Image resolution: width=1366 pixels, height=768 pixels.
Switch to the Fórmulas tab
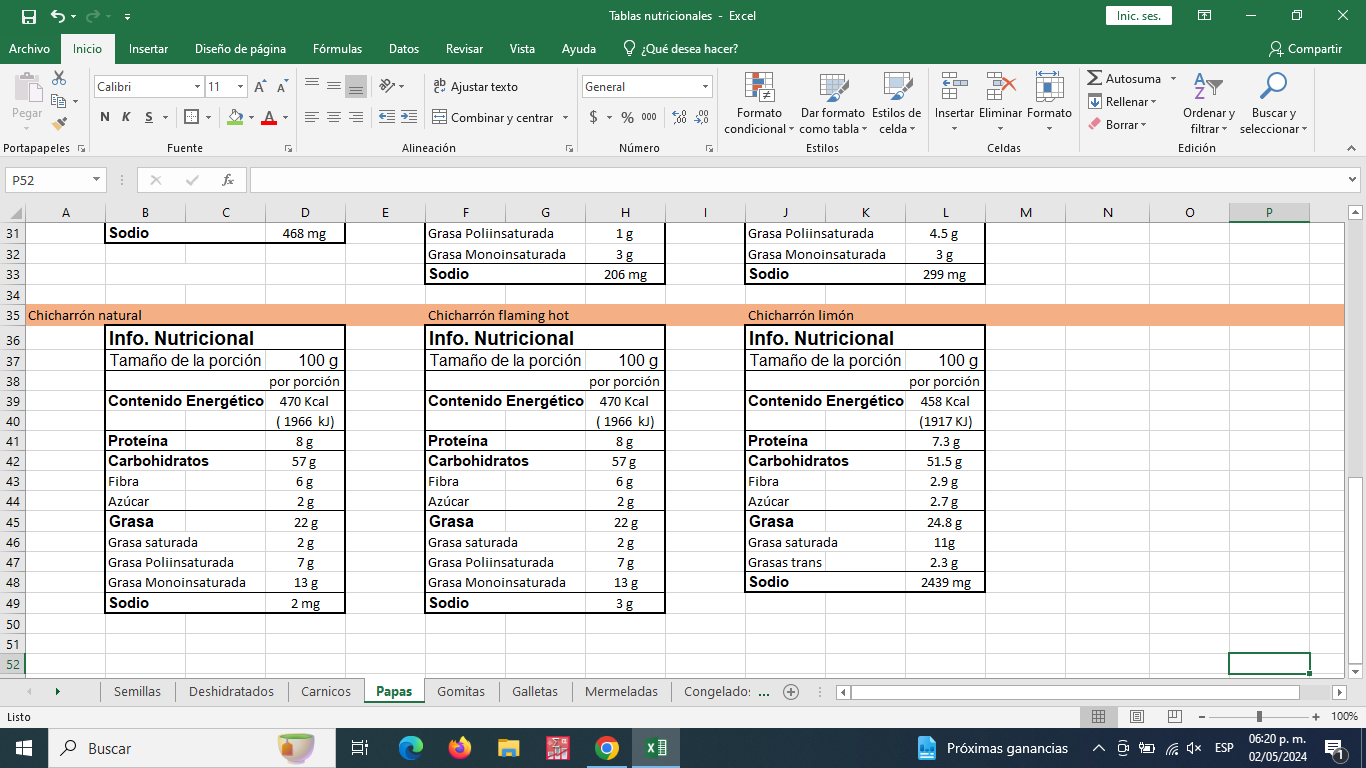[337, 48]
